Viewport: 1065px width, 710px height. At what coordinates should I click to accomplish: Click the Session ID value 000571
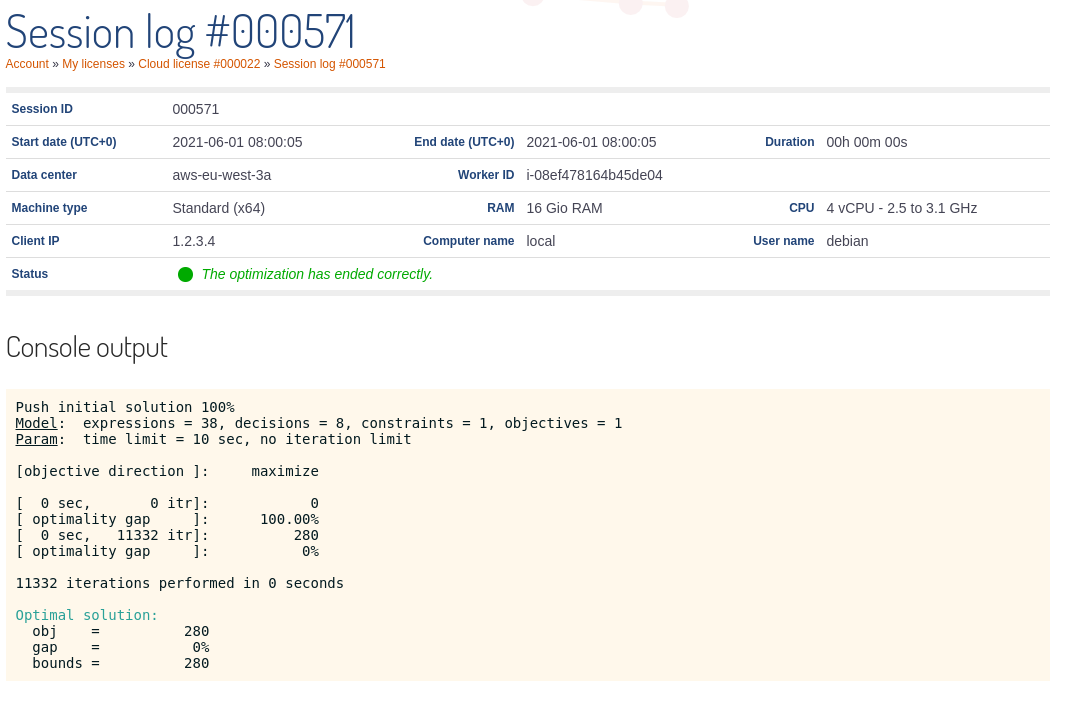coord(195,109)
